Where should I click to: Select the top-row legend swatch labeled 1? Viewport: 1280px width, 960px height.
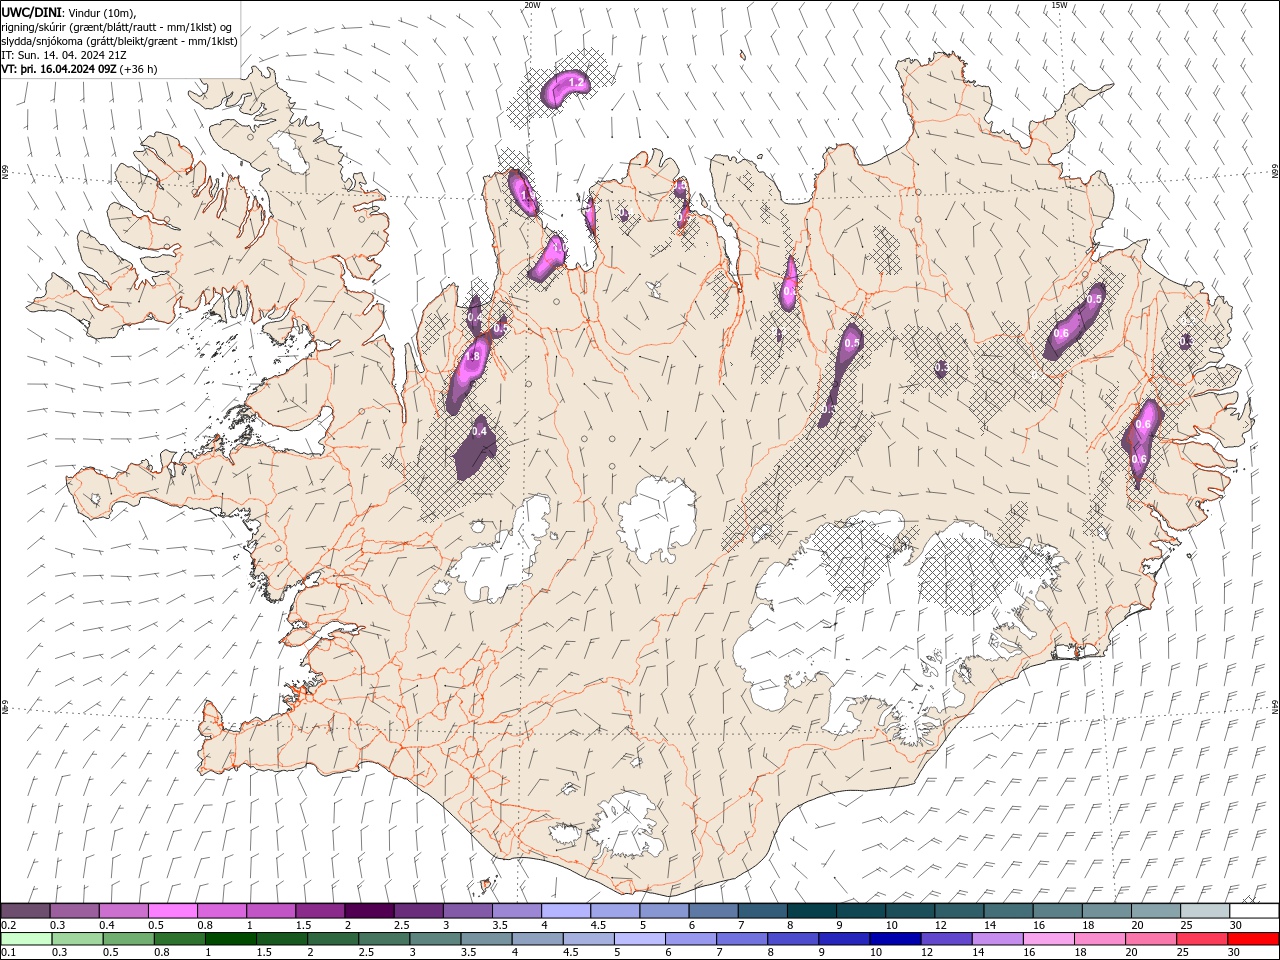pos(271,911)
